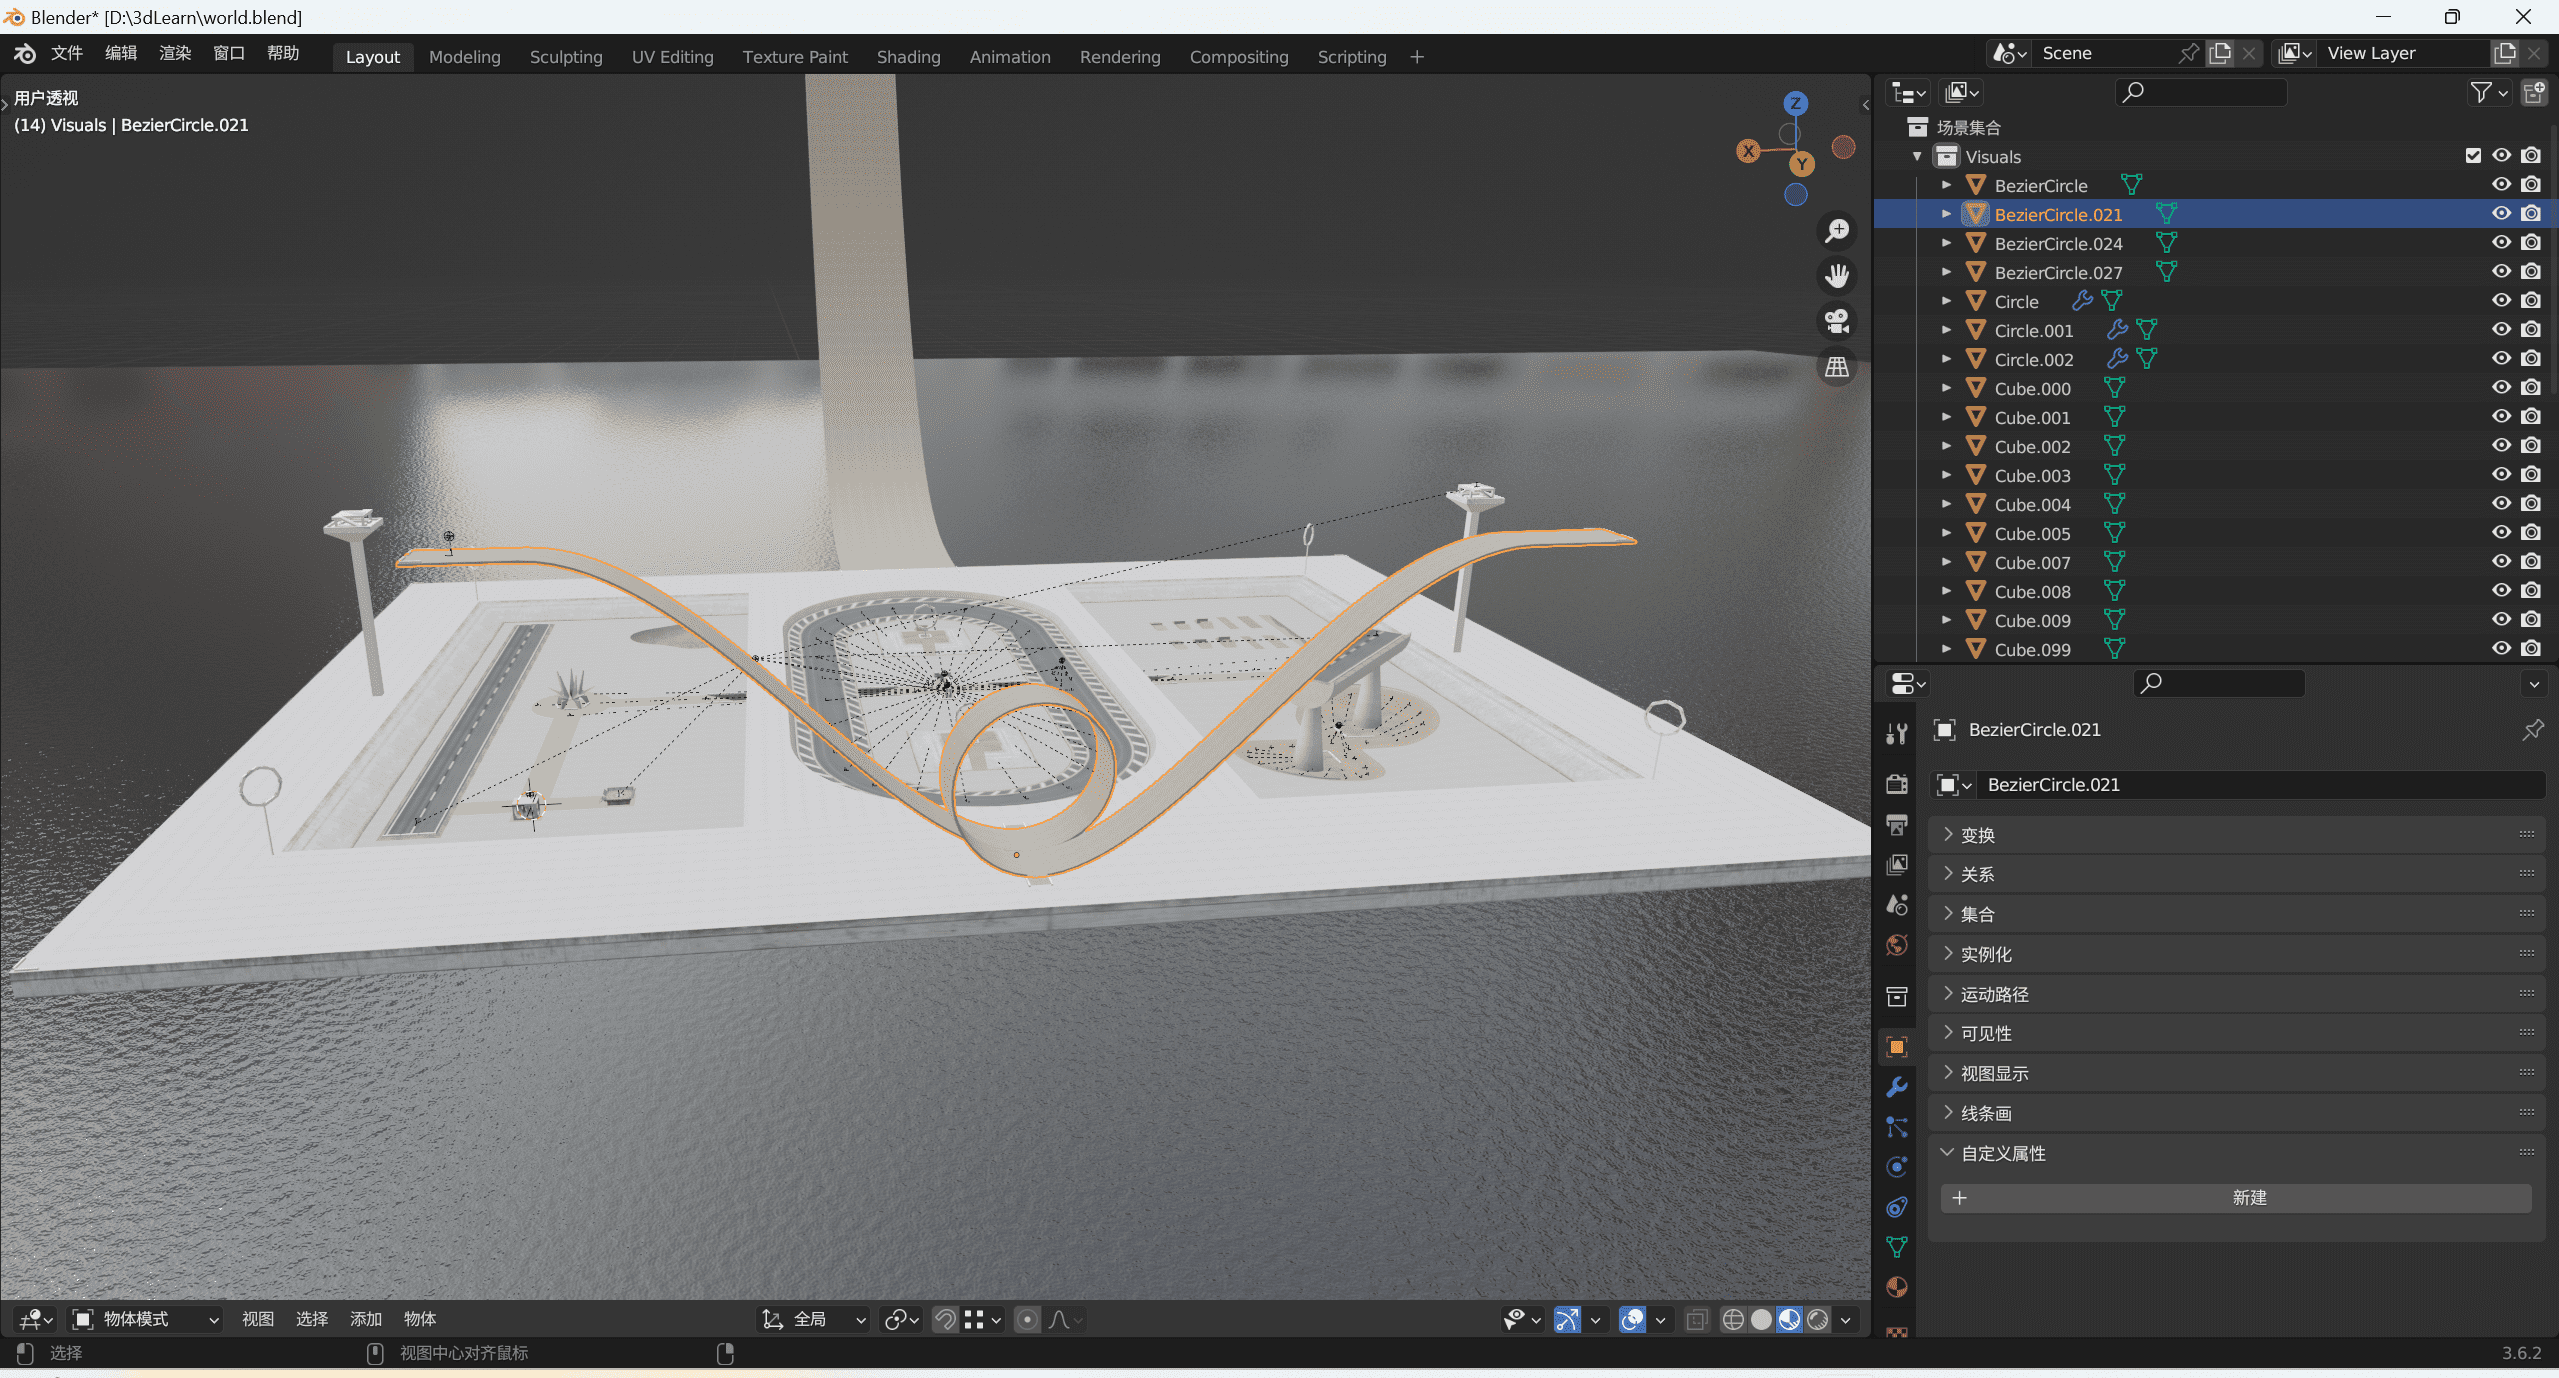The width and height of the screenshot is (2559, 1378).
Task: Toggle proportional editing in the header
Action: pyautogui.click(x=1027, y=1320)
